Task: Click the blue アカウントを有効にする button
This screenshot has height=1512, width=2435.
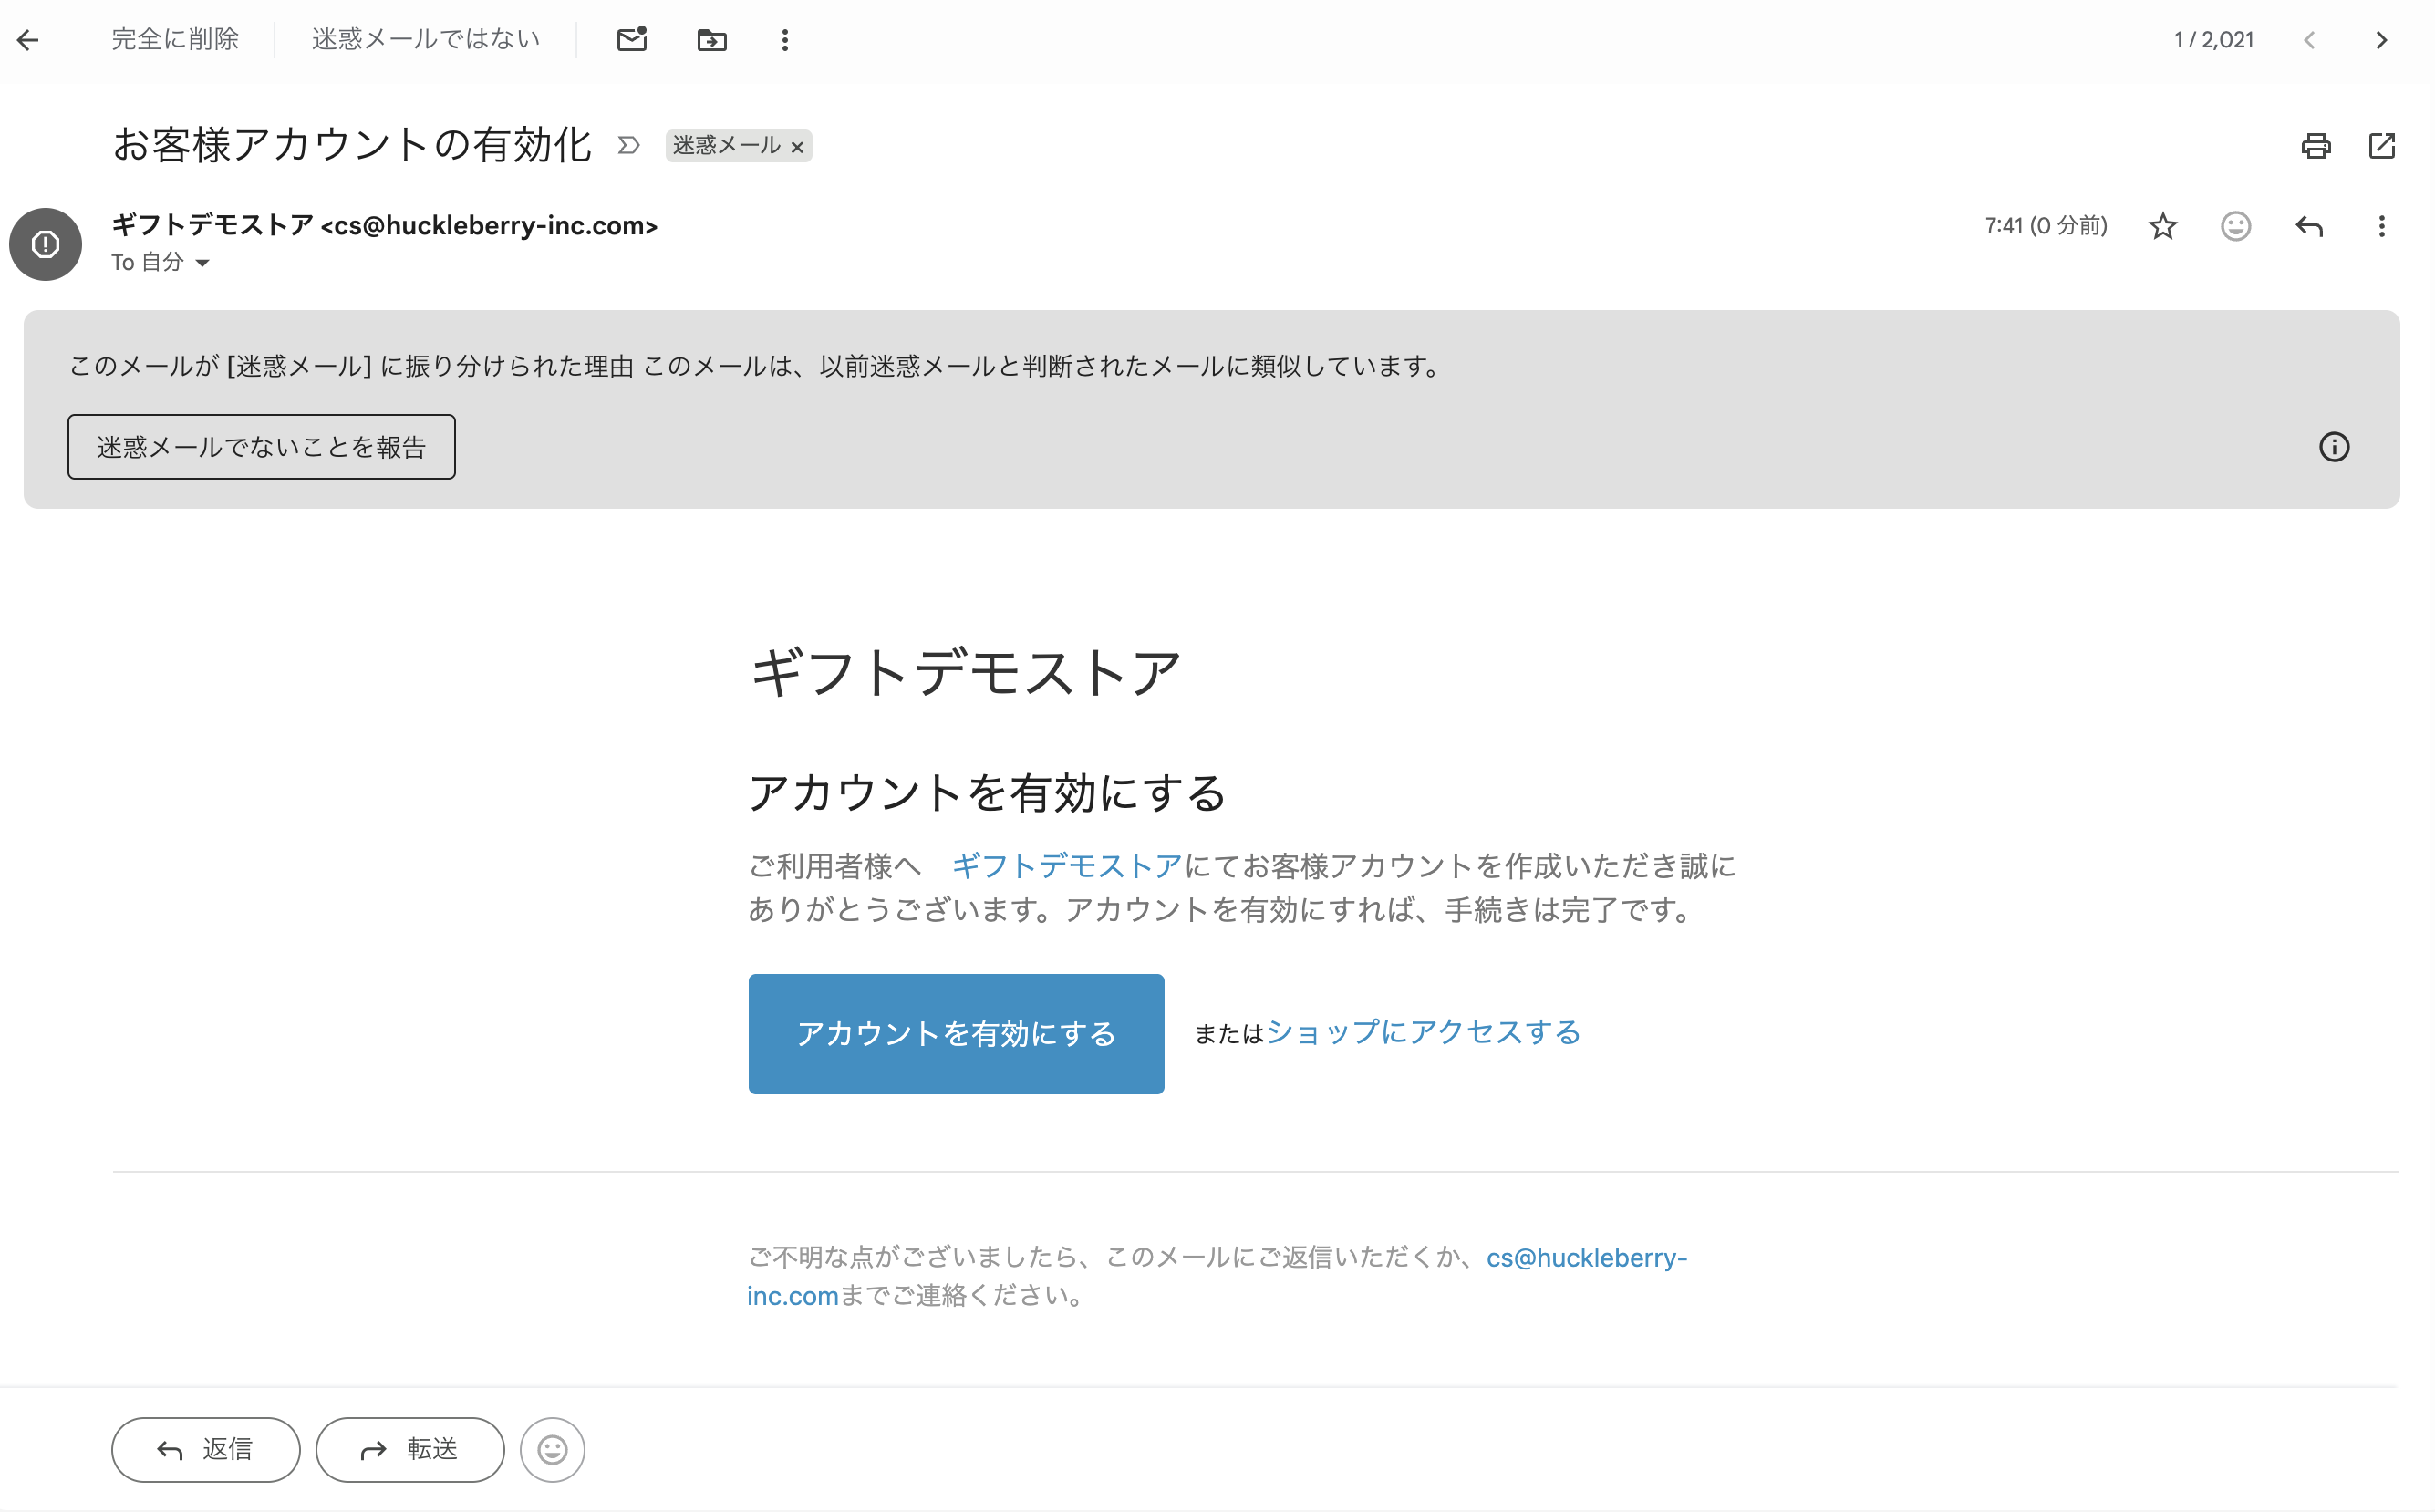Action: pos(956,1033)
